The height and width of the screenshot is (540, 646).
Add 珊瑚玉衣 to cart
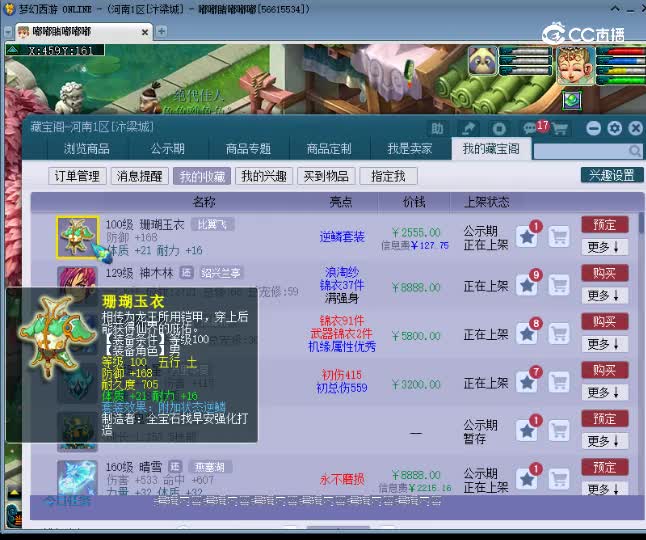[559, 237]
